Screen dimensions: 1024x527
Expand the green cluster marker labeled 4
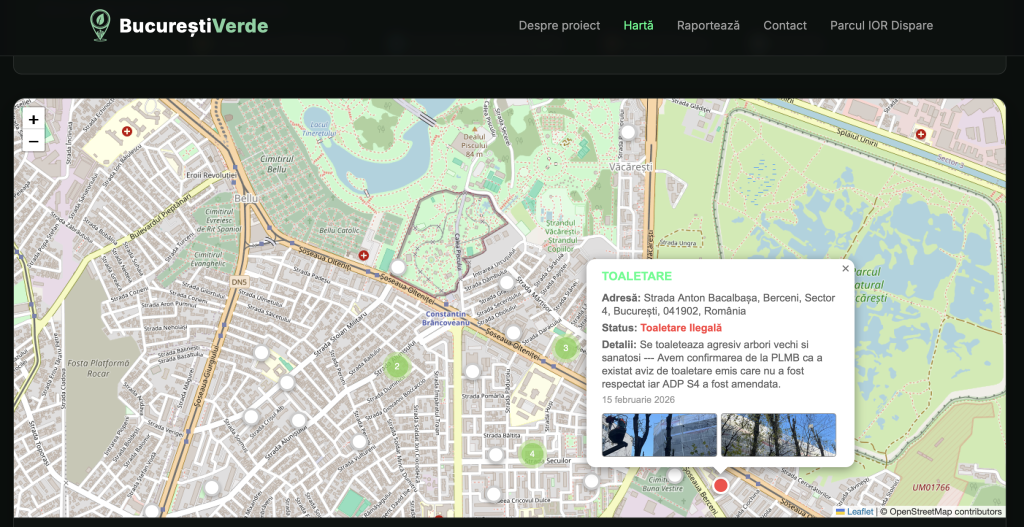(x=532, y=453)
